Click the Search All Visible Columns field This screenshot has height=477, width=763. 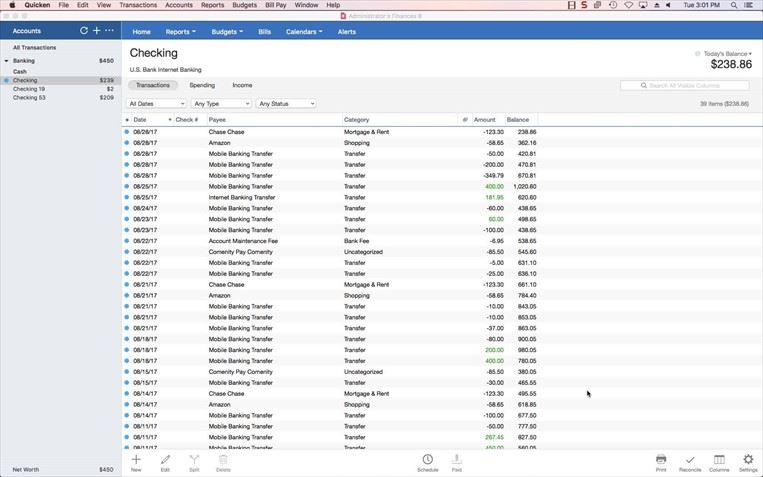685,86
